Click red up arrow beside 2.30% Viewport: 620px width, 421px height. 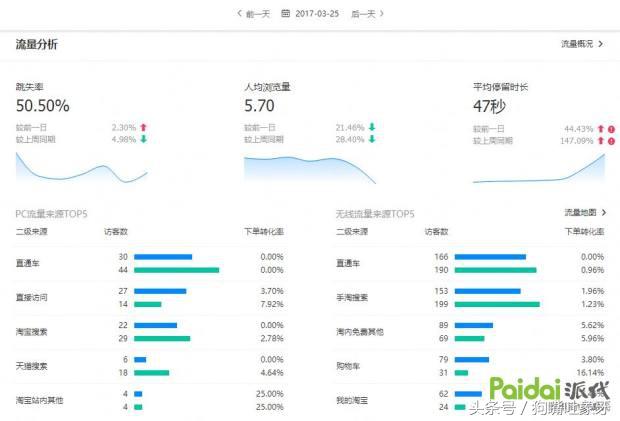click(x=144, y=127)
